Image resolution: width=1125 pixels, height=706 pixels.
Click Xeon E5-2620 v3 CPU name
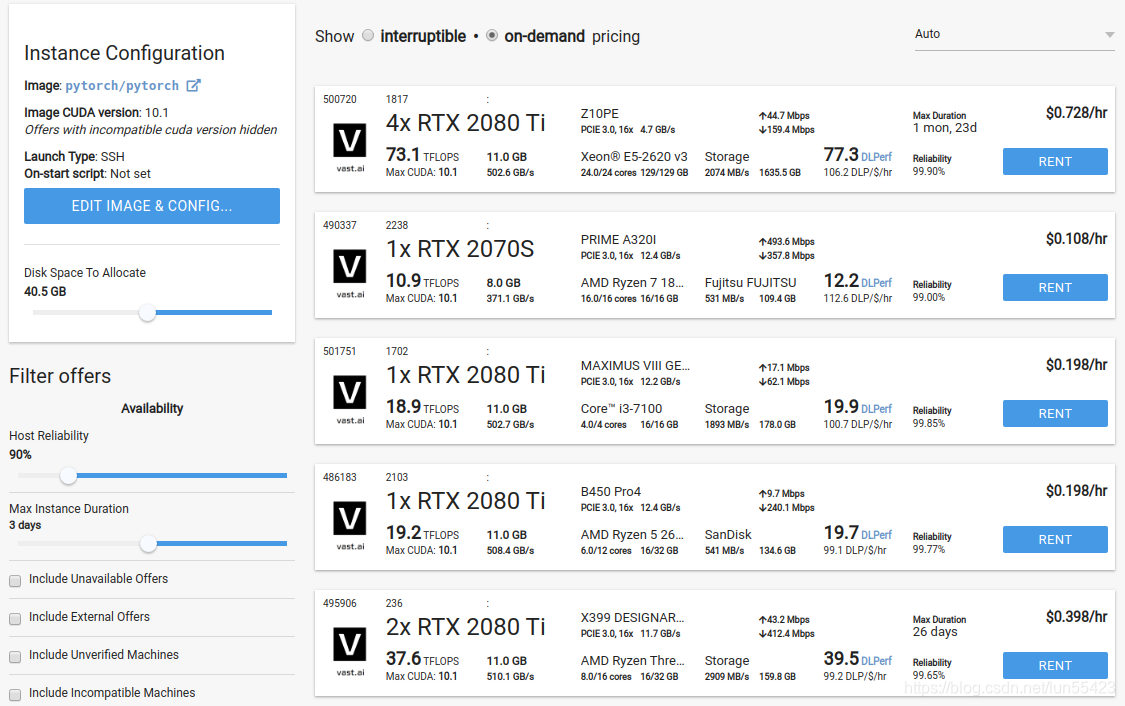(x=634, y=156)
